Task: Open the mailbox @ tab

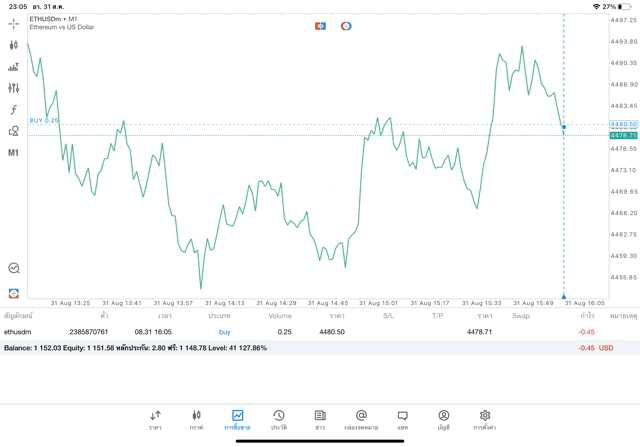Action: point(361,419)
